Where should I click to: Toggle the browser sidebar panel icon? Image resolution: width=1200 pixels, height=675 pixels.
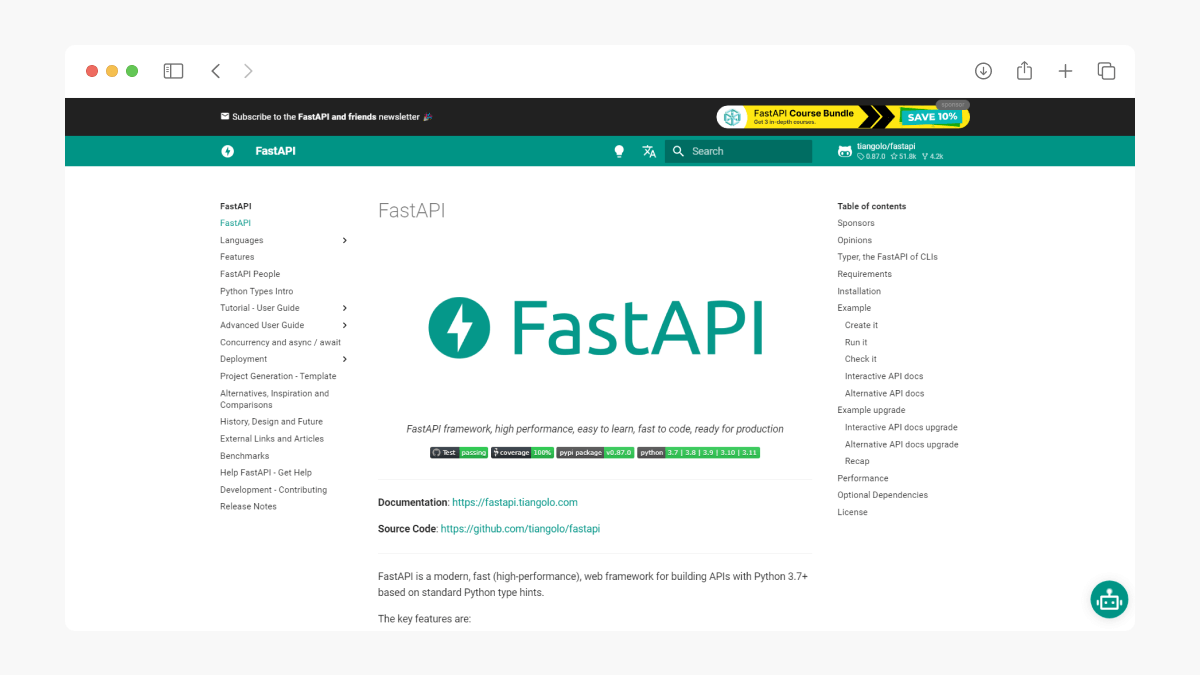pyautogui.click(x=174, y=71)
